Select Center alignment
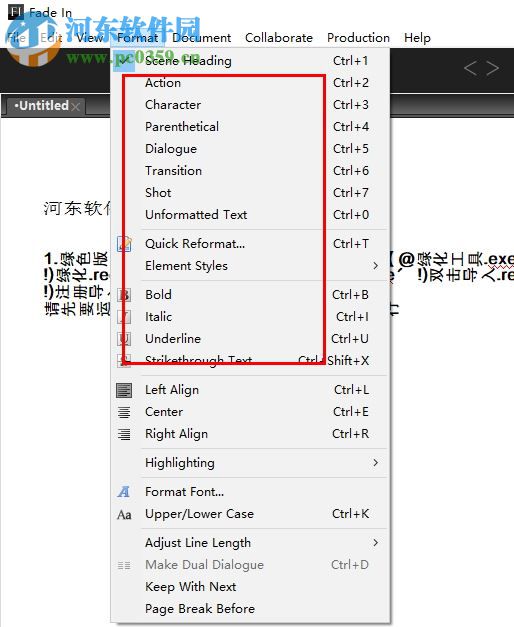Screen dimensions: 514x627 tap(250, 412)
